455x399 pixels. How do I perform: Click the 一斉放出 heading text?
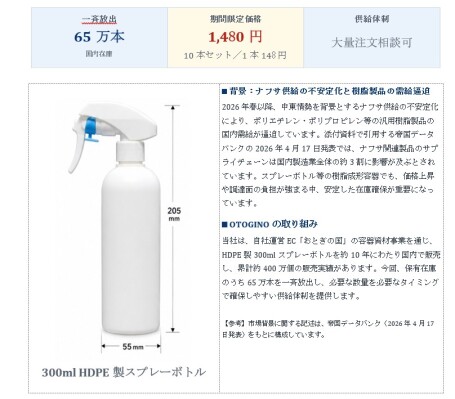[x=99, y=19]
